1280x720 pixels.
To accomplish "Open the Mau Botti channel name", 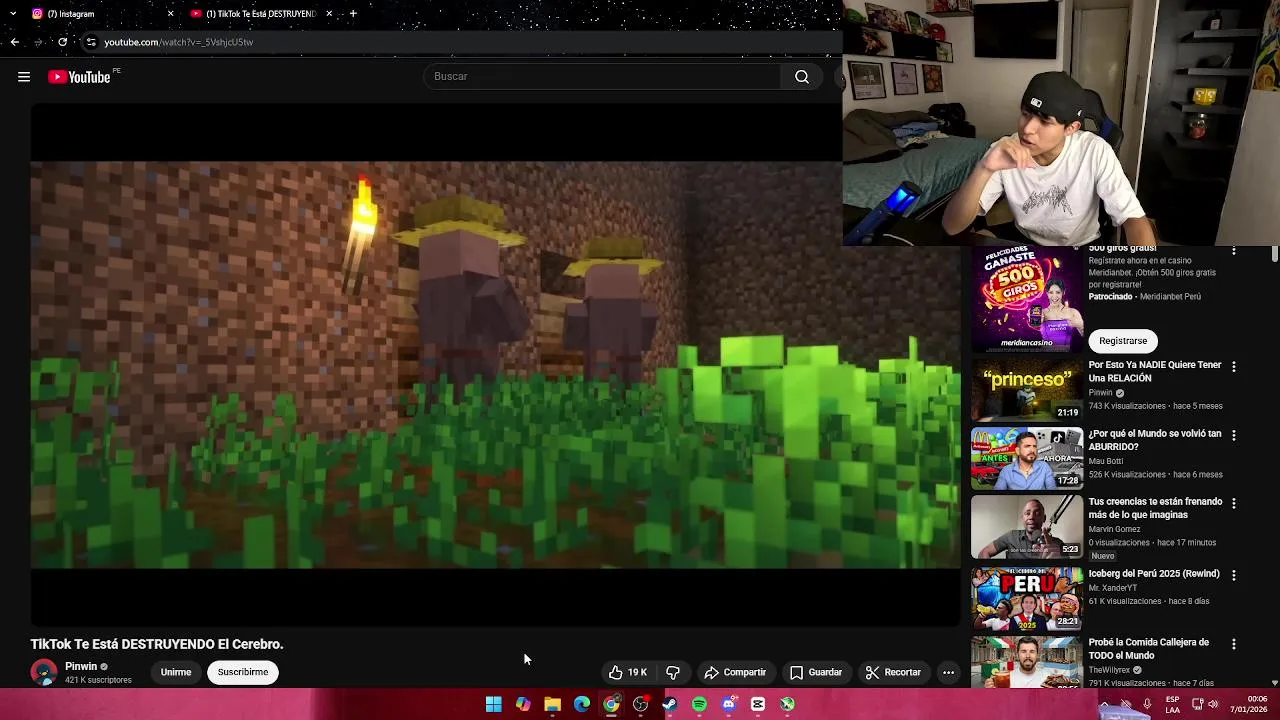I will point(1106,461).
